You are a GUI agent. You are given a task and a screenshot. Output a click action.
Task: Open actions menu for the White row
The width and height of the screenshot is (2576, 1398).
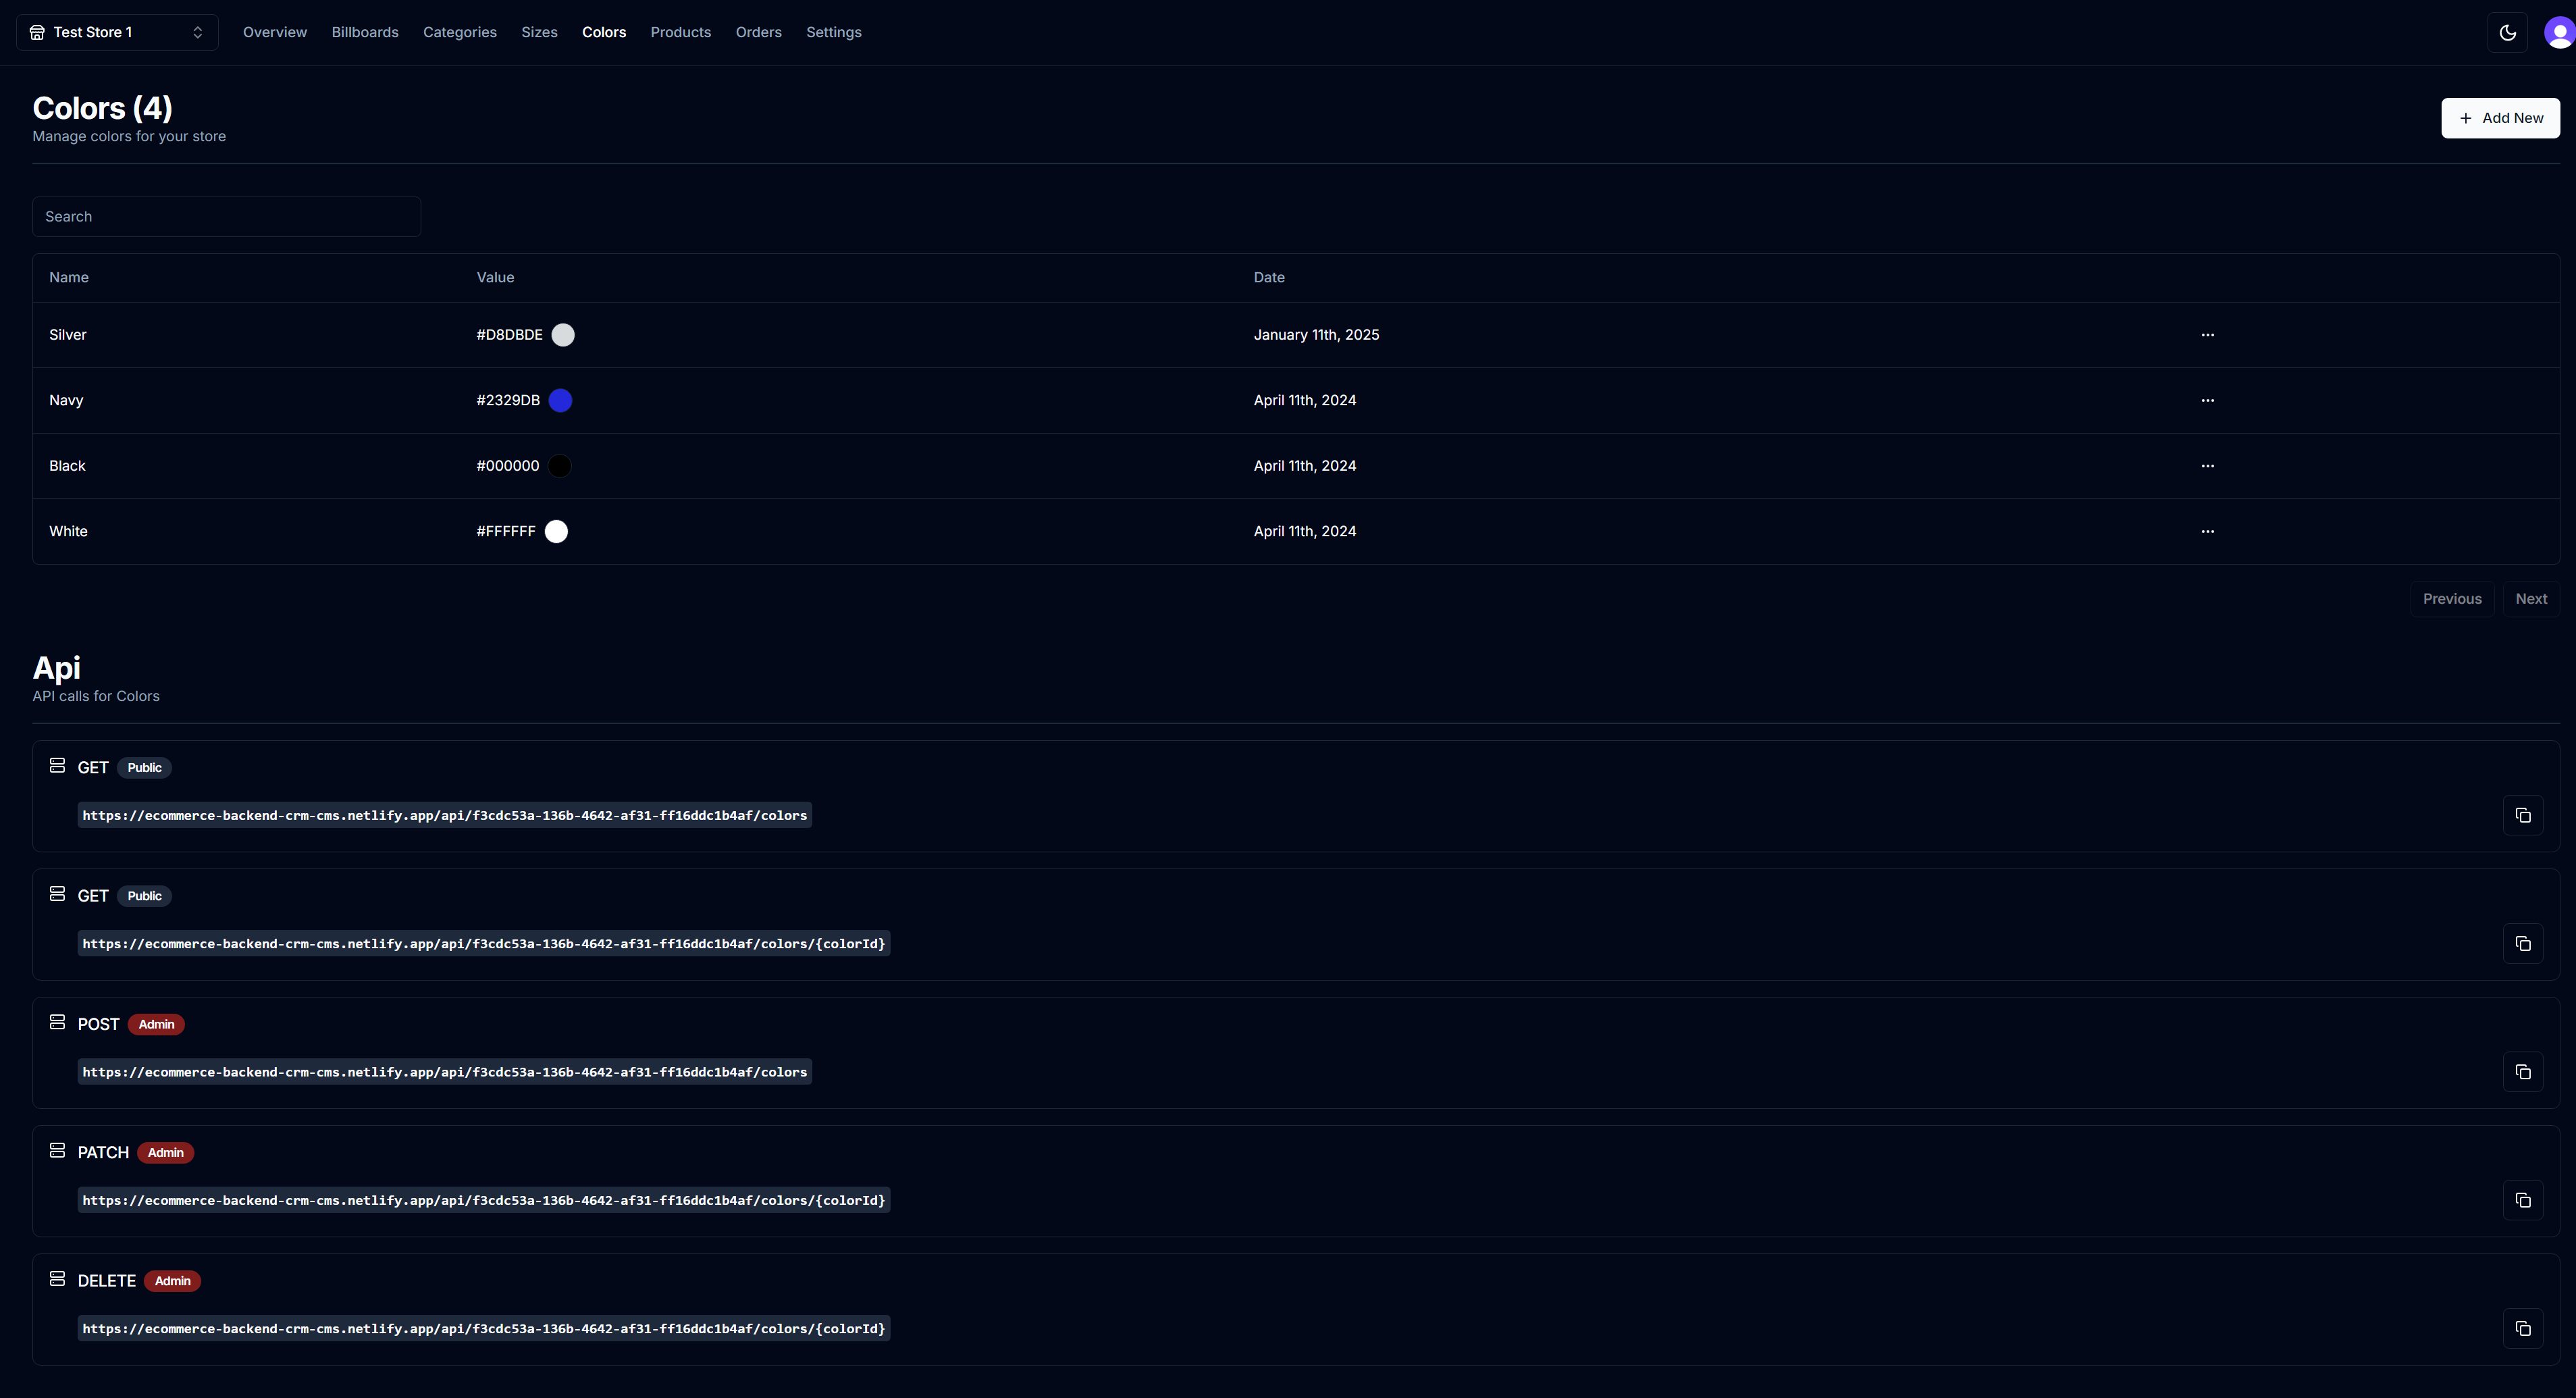point(2207,531)
